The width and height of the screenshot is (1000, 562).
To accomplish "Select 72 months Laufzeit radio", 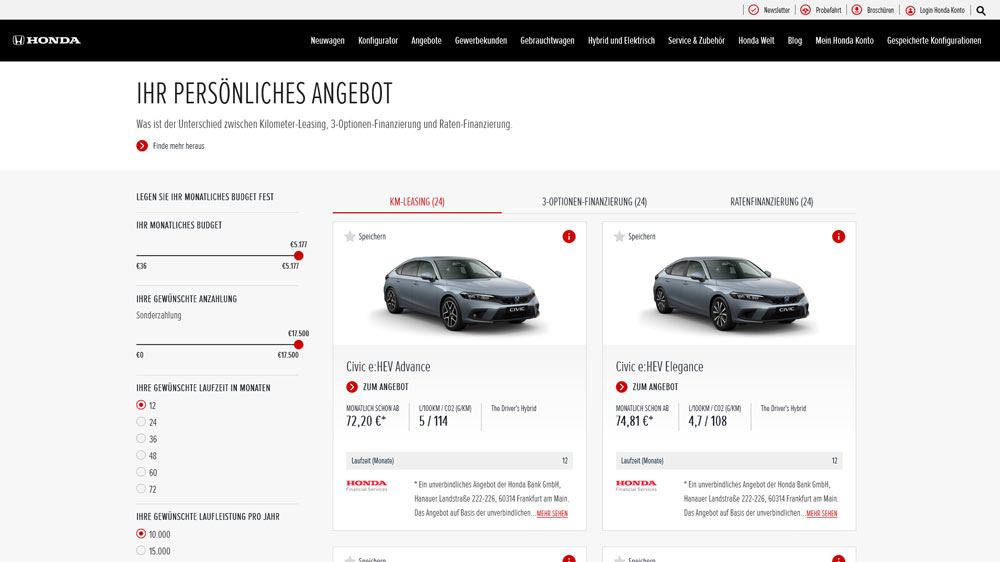I will click(x=141, y=489).
